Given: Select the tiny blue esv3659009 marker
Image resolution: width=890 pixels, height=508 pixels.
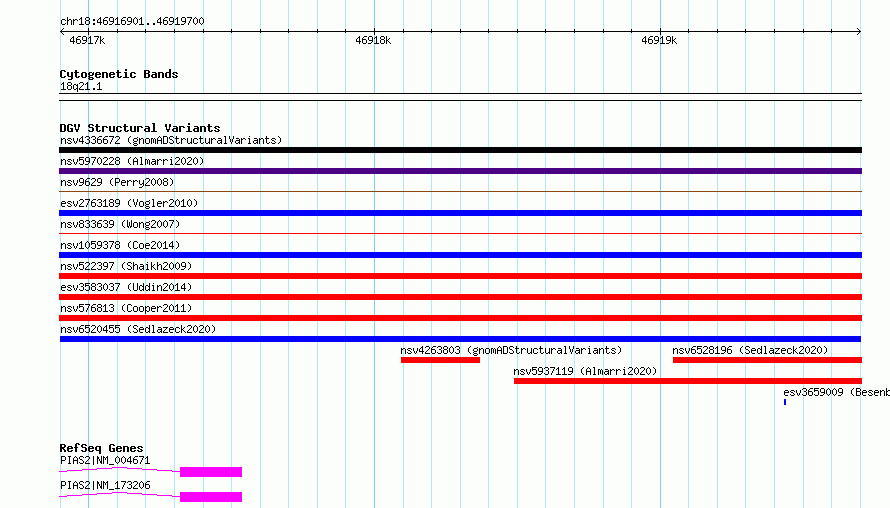Looking at the screenshot, I should point(785,402).
